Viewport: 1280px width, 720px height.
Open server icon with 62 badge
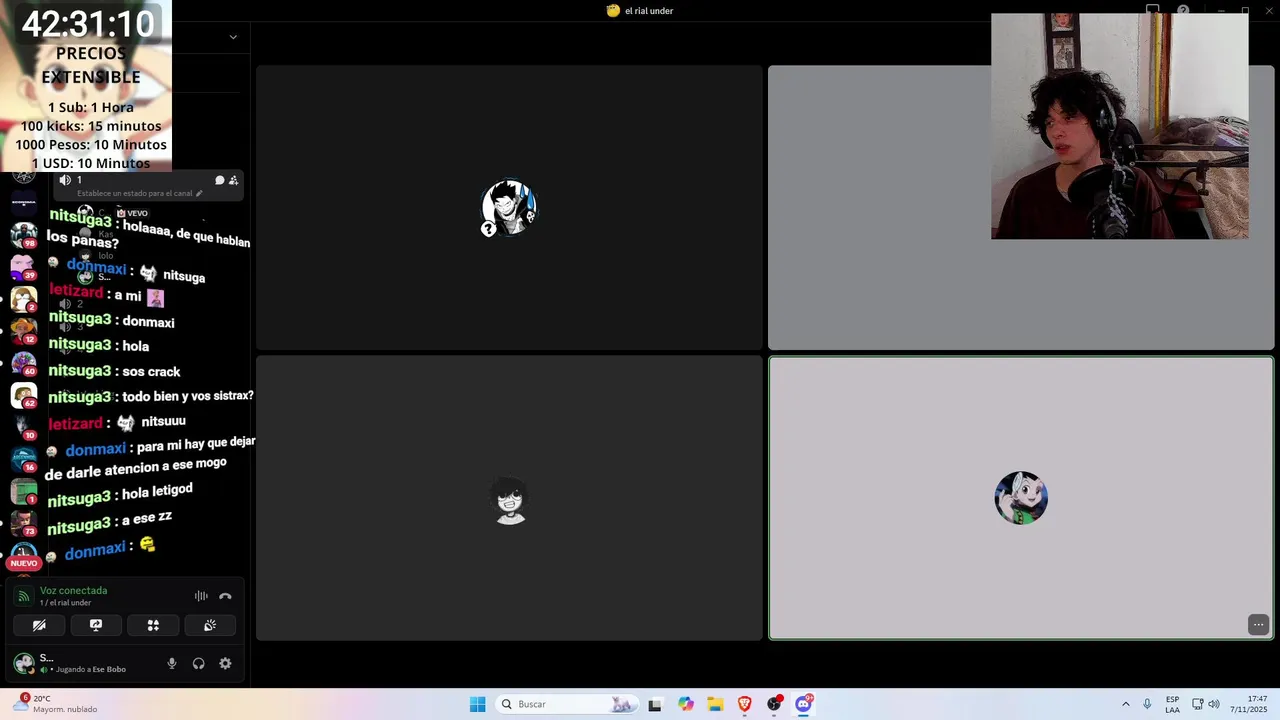[x=24, y=395]
